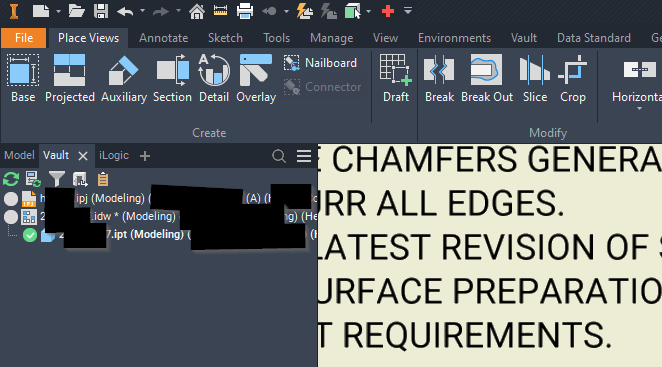Open the new file type dropdown arrow

[58, 11]
